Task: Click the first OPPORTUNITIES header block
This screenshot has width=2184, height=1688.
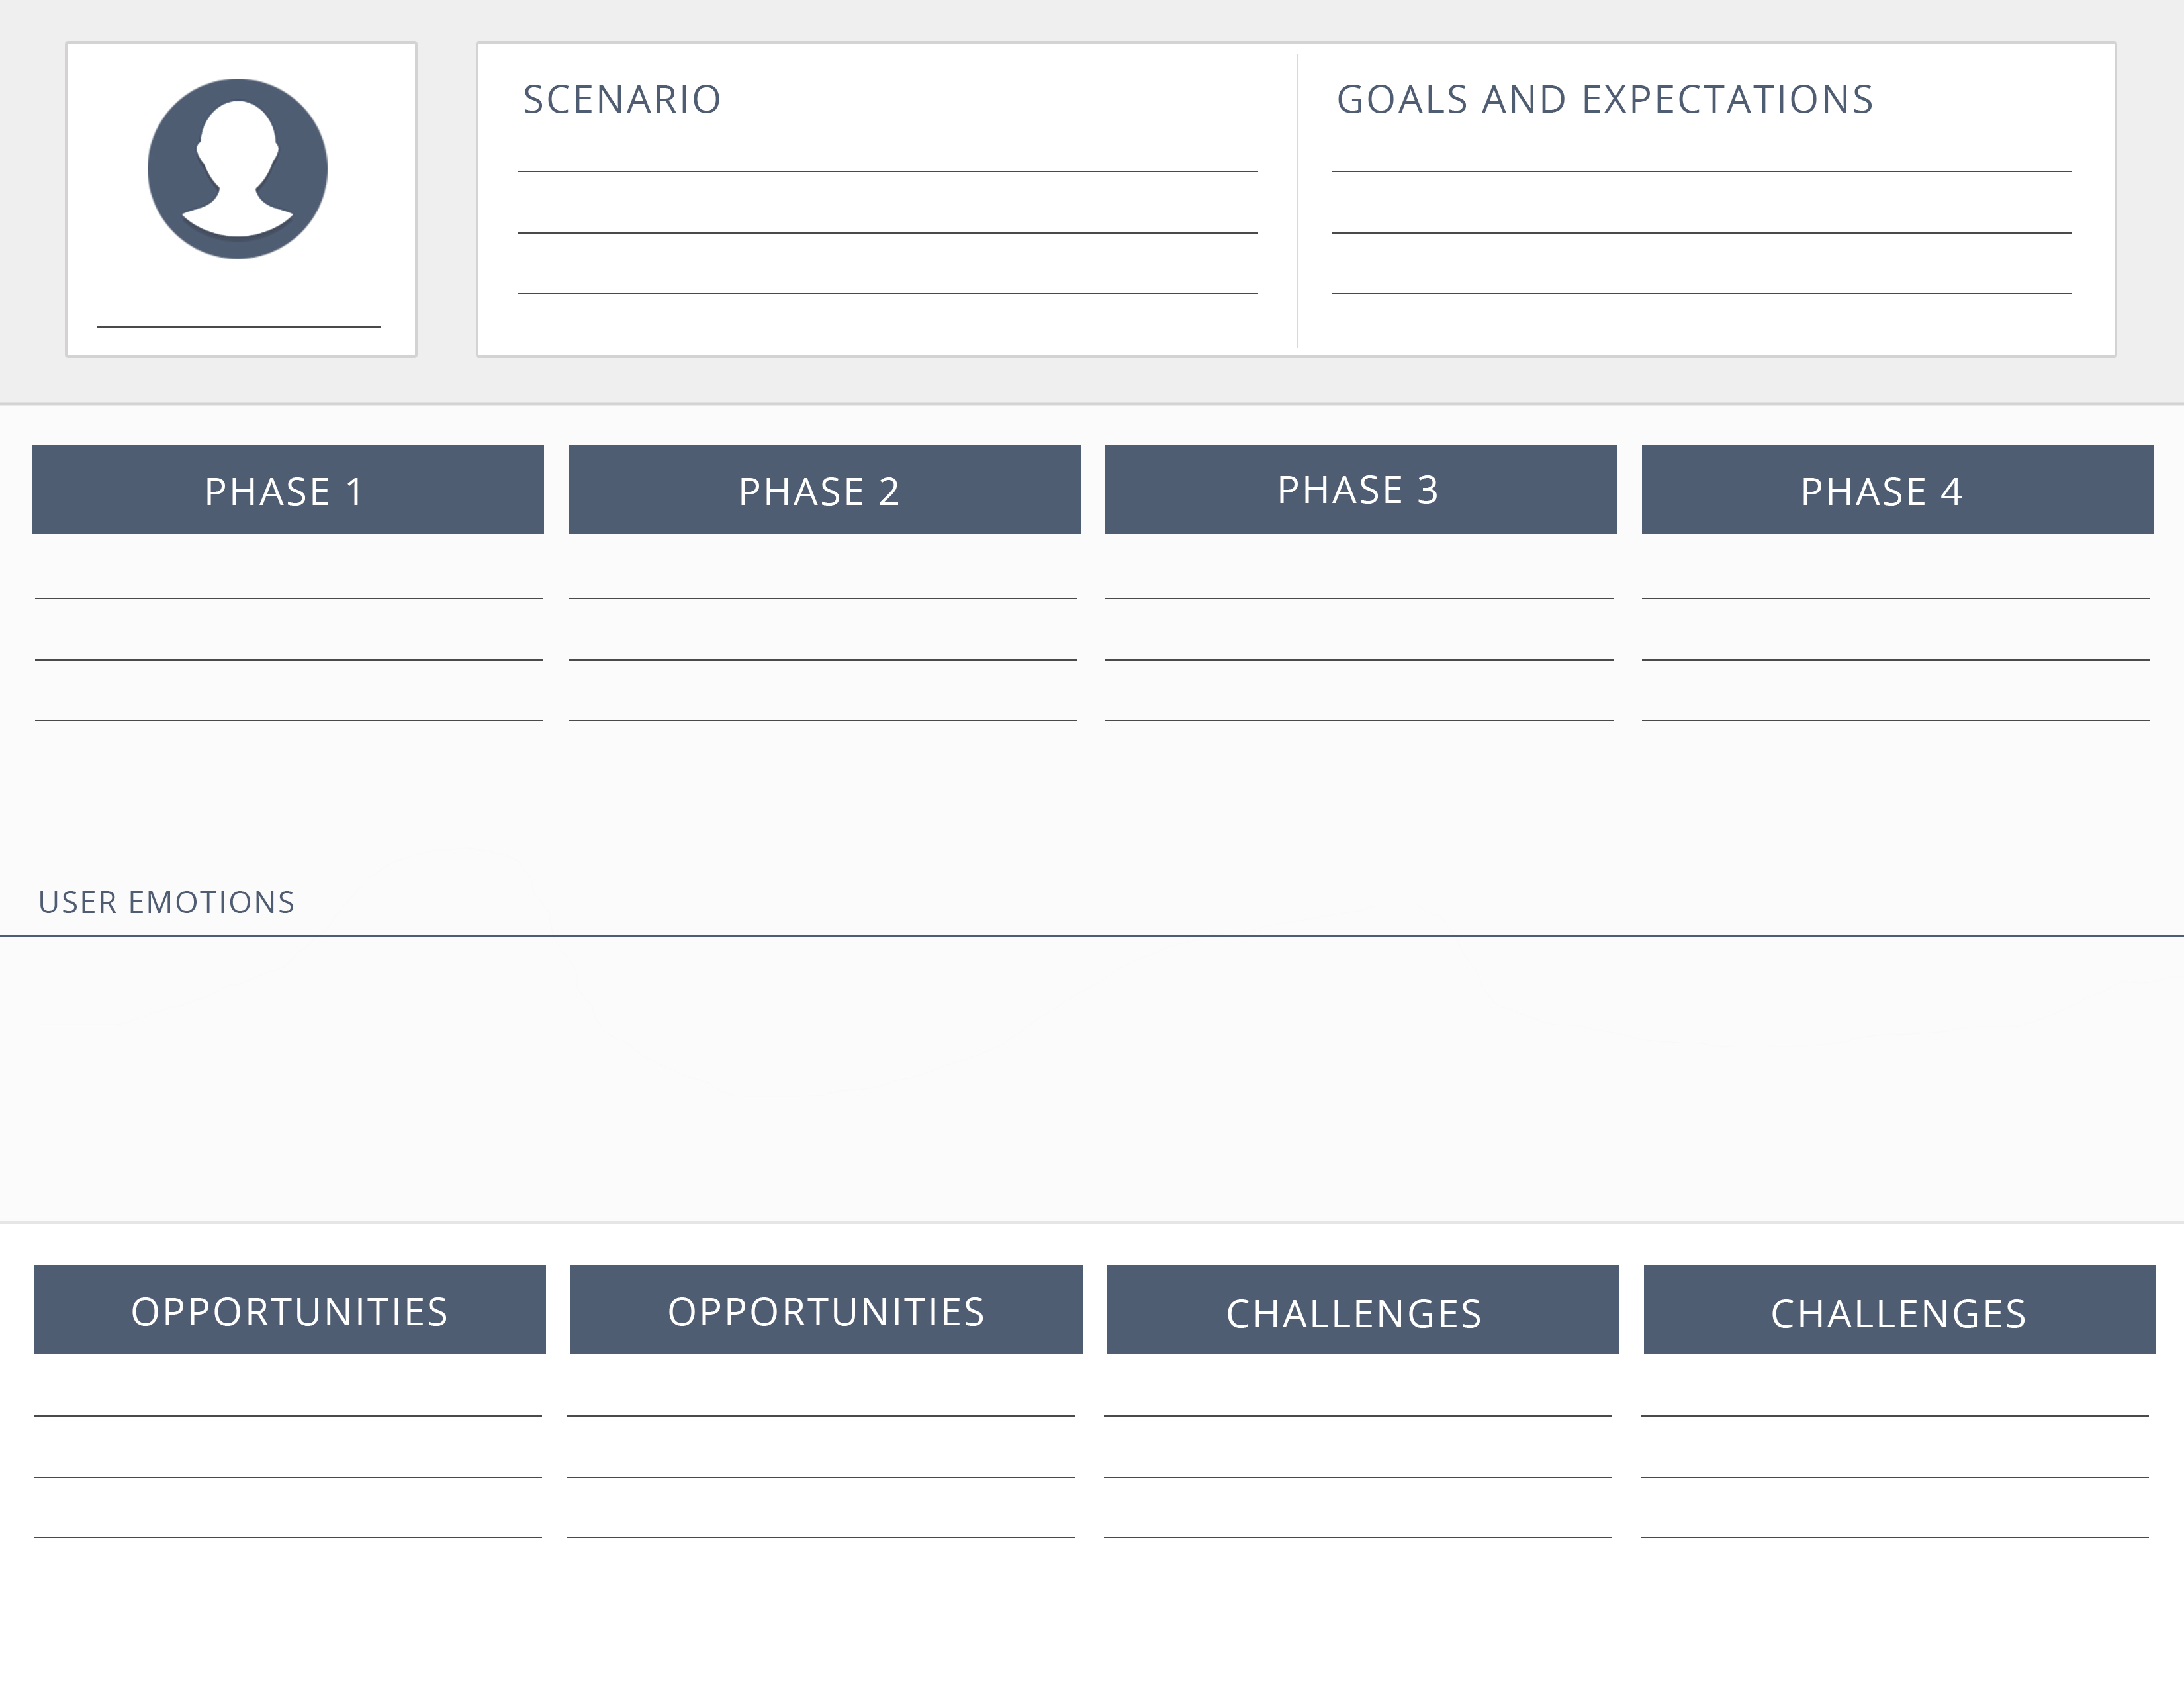Action: pos(289,1310)
